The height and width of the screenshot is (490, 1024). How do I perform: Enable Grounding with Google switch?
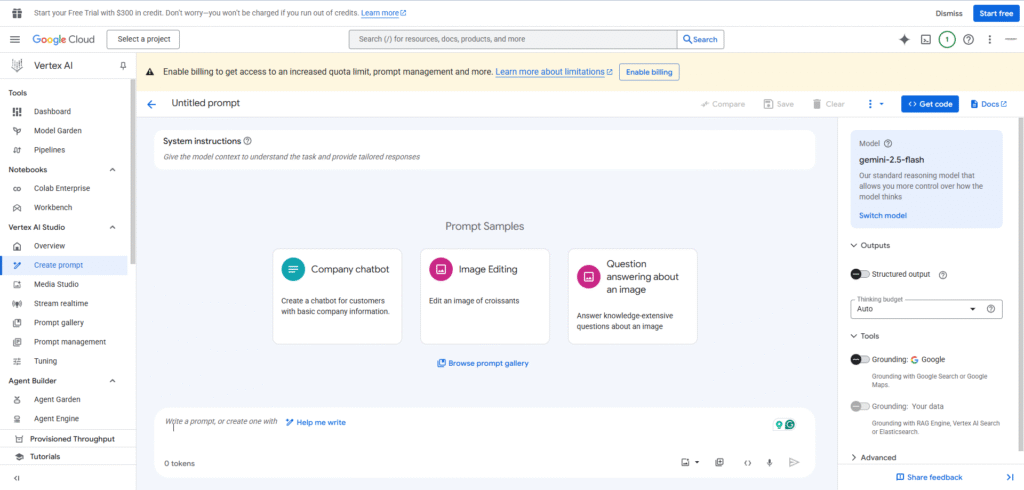(860, 359)
